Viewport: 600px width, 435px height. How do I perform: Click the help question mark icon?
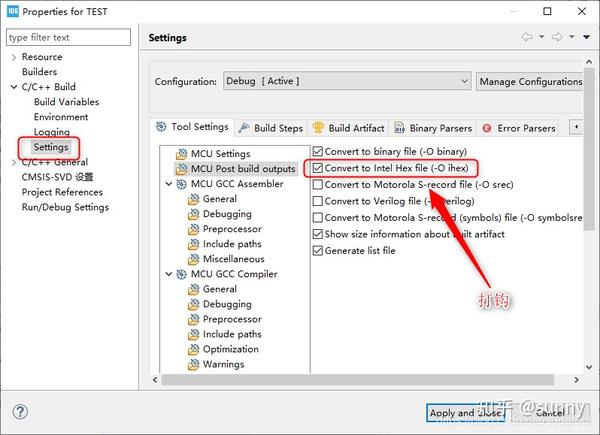[20, 411]
